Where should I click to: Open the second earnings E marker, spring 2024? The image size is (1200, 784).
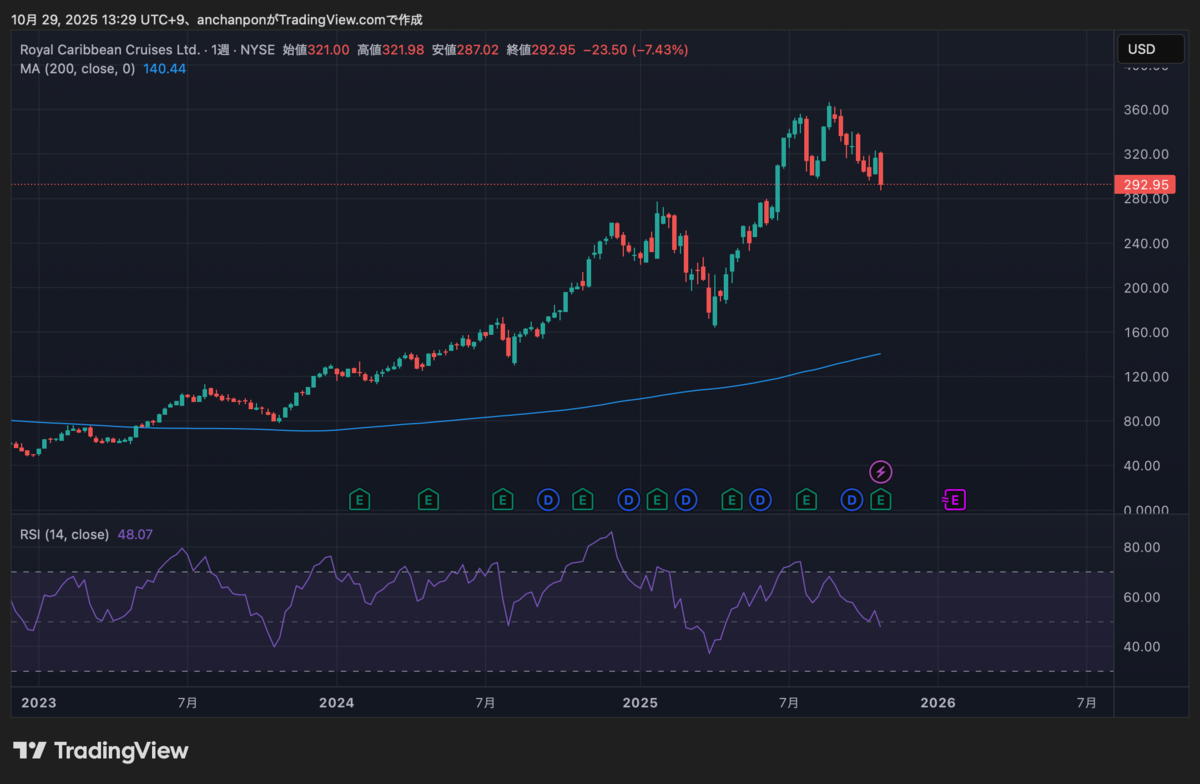pyautogui.click(x=428, y=498)
